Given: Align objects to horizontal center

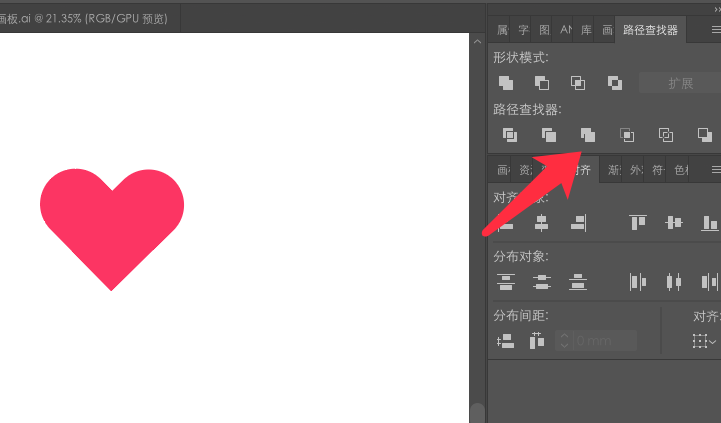Looking at the screenshot, I should [542, 223].
